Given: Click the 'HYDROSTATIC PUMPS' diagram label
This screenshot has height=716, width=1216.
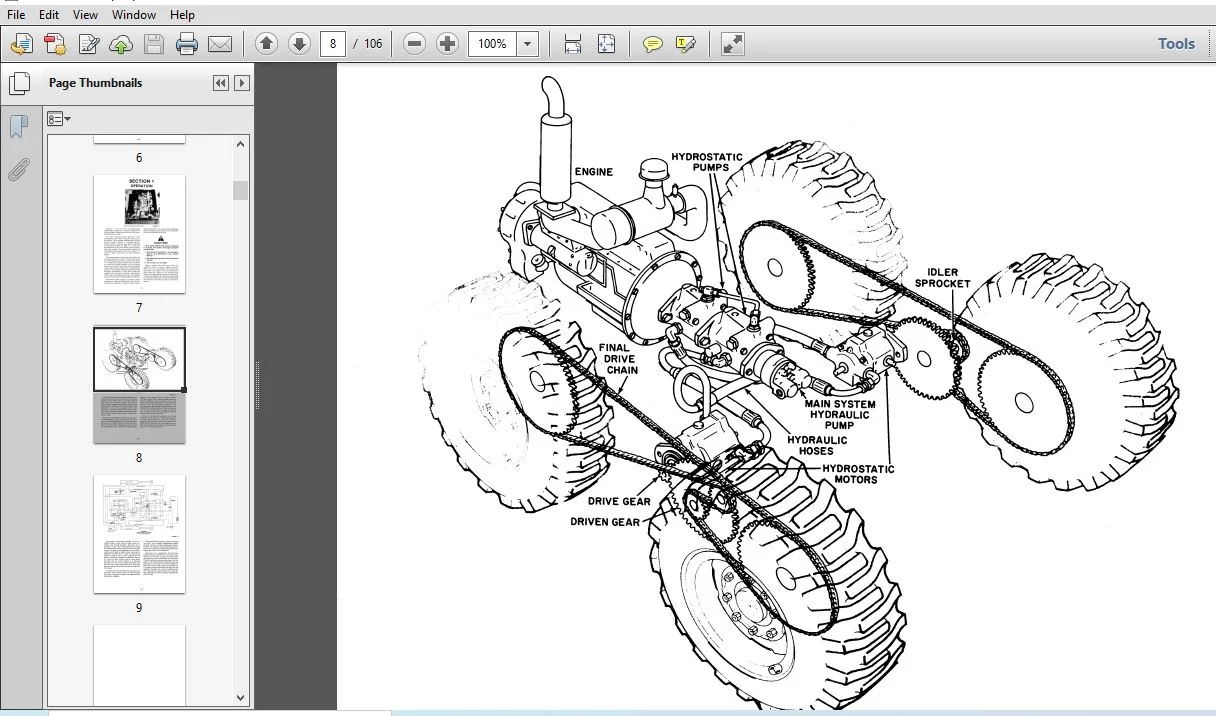Looking at the screenshot, I should tap(707, 162).
